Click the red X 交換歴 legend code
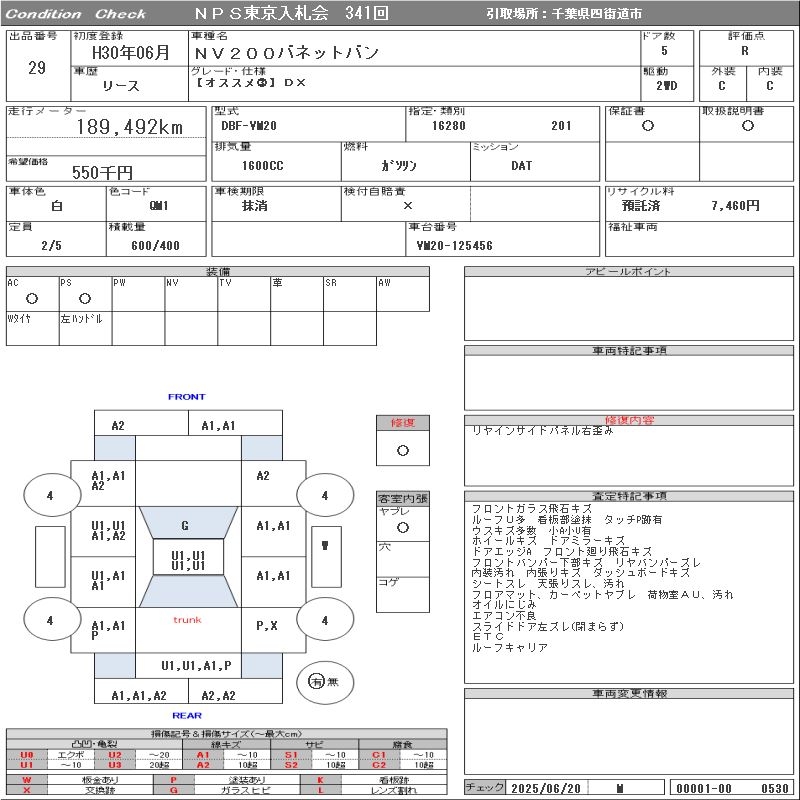 (x=27, y=790)
